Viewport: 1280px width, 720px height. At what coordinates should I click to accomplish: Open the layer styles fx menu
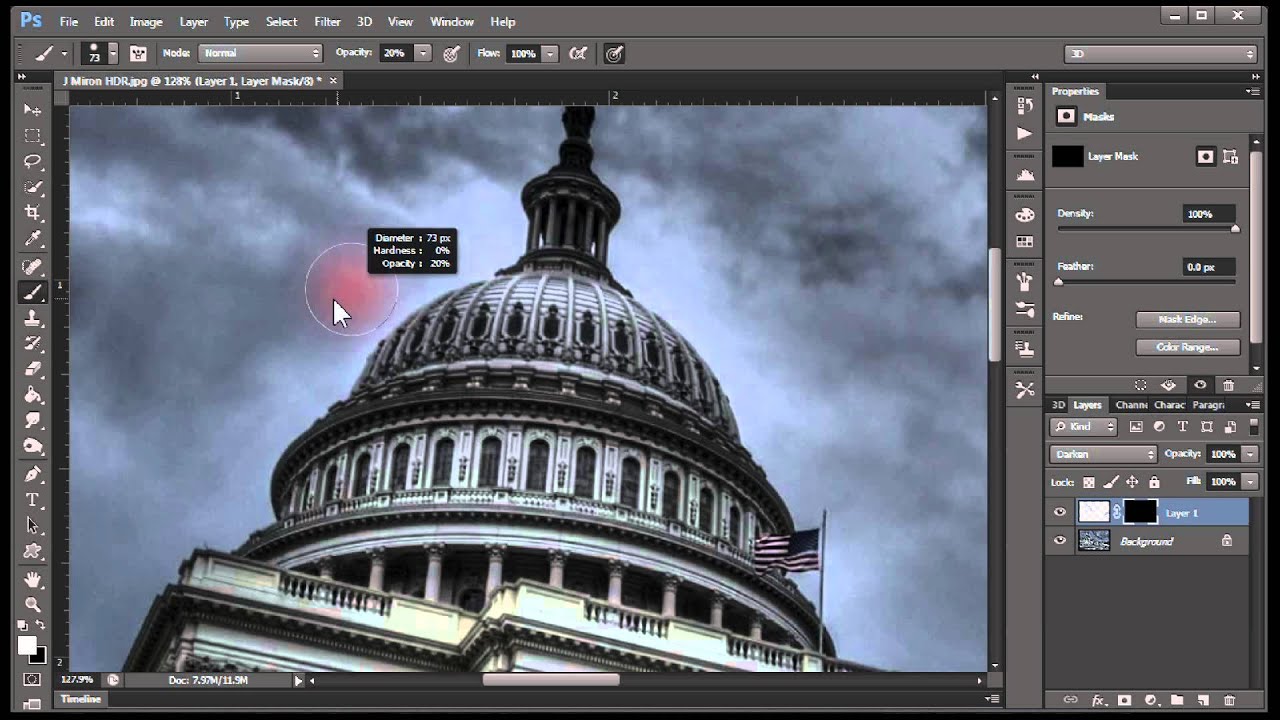(x=1098, y=701)
